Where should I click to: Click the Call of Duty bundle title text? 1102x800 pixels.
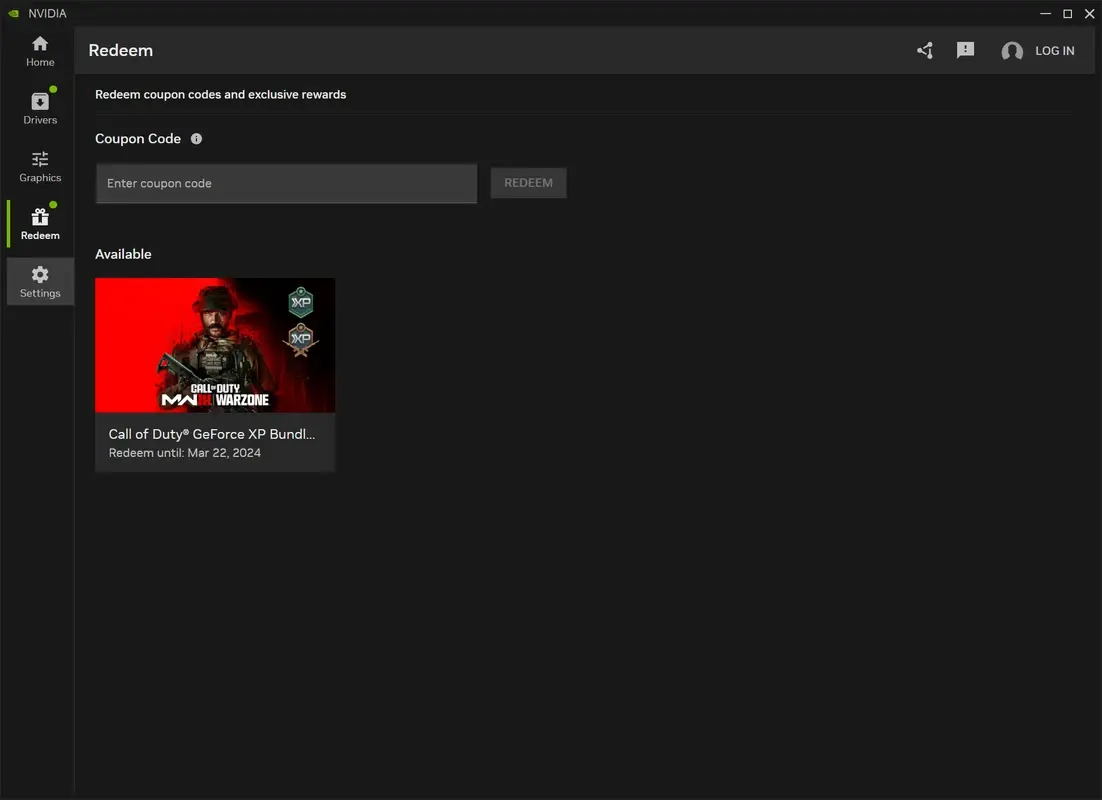click(x=212, y=433)
